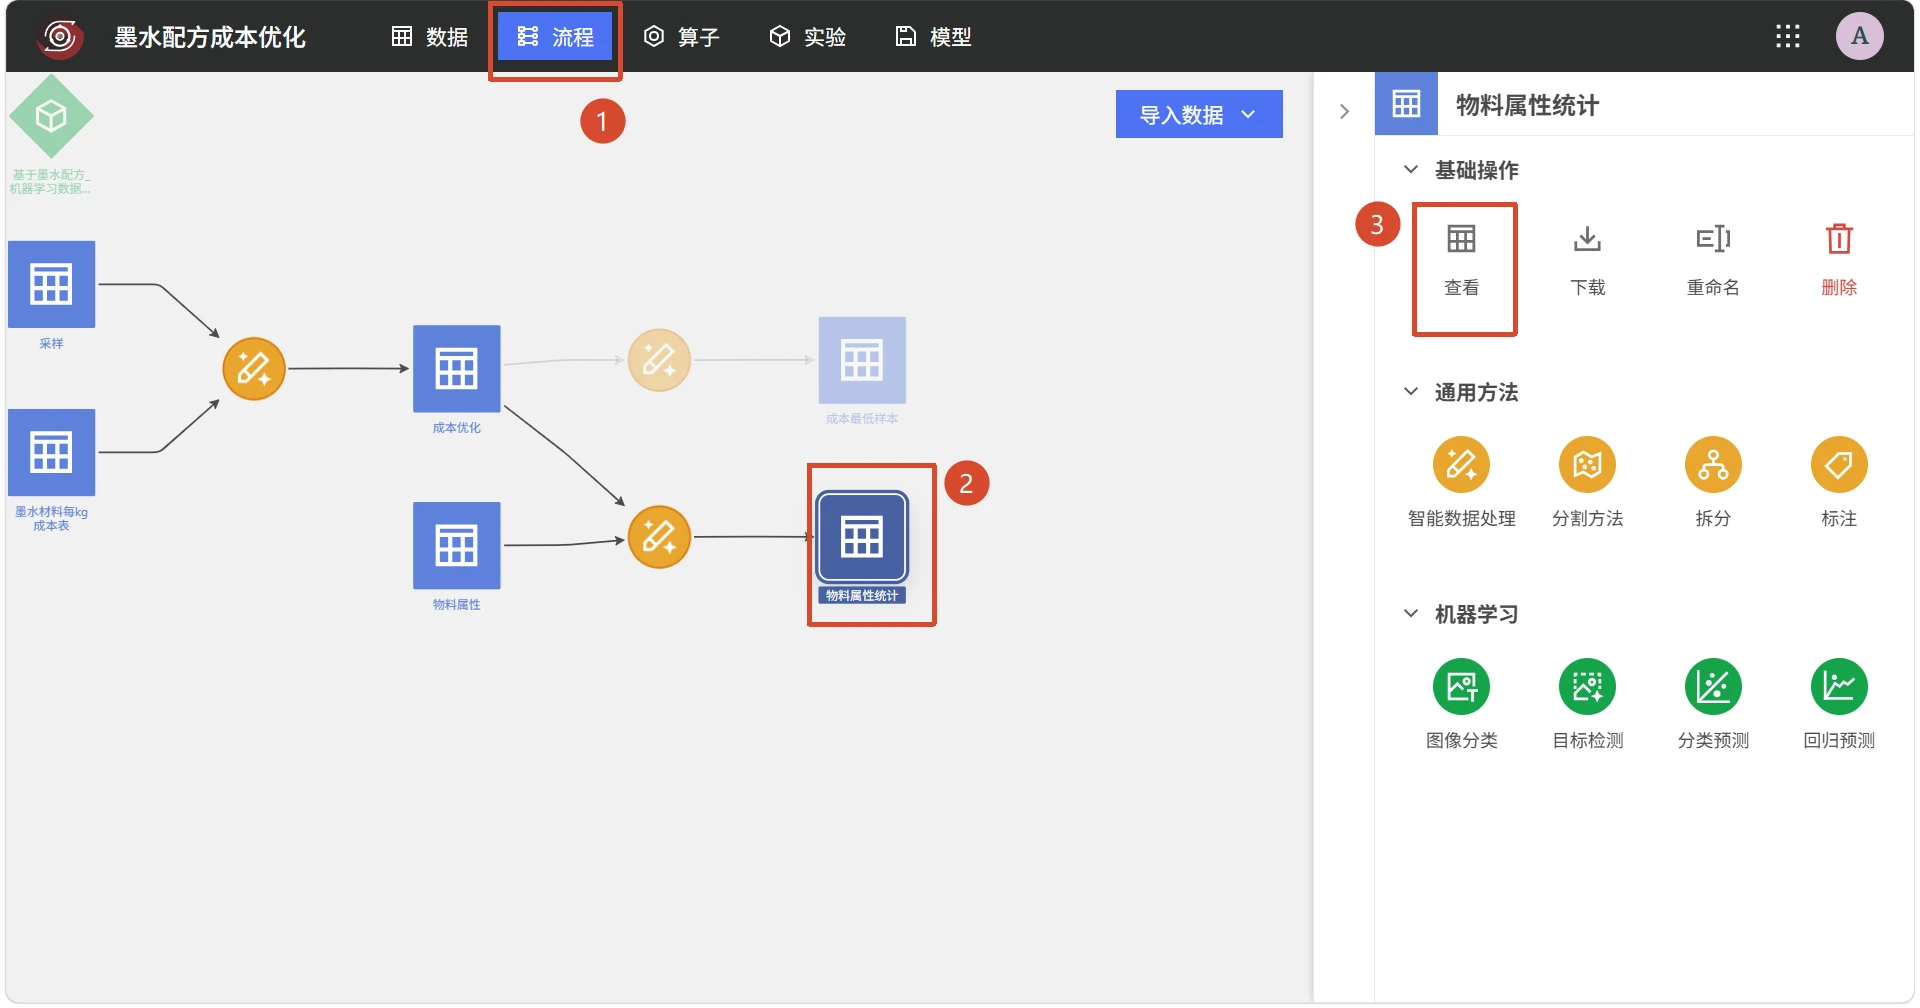Open 图像分类 image classification
The width and height of the screenshot is (1920, 1008).
pos(1461,687)
